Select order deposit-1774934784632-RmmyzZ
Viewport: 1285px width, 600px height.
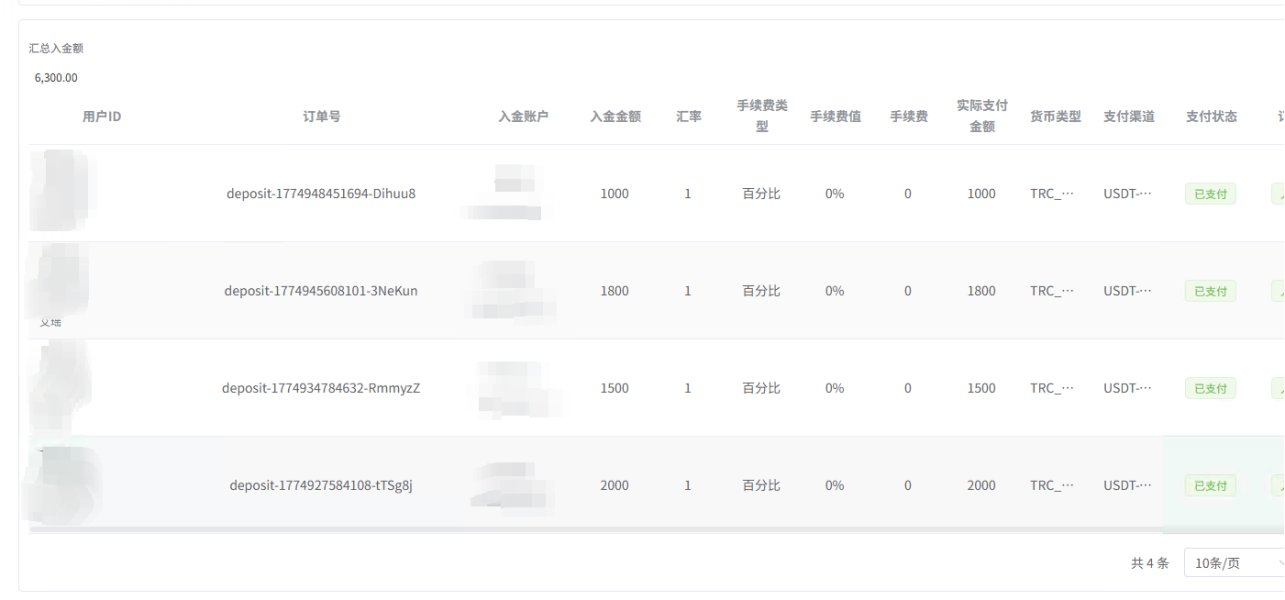321,388
